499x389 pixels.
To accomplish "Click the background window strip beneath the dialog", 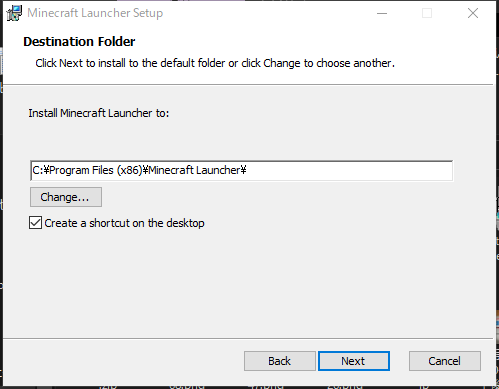I will (249, 387).
